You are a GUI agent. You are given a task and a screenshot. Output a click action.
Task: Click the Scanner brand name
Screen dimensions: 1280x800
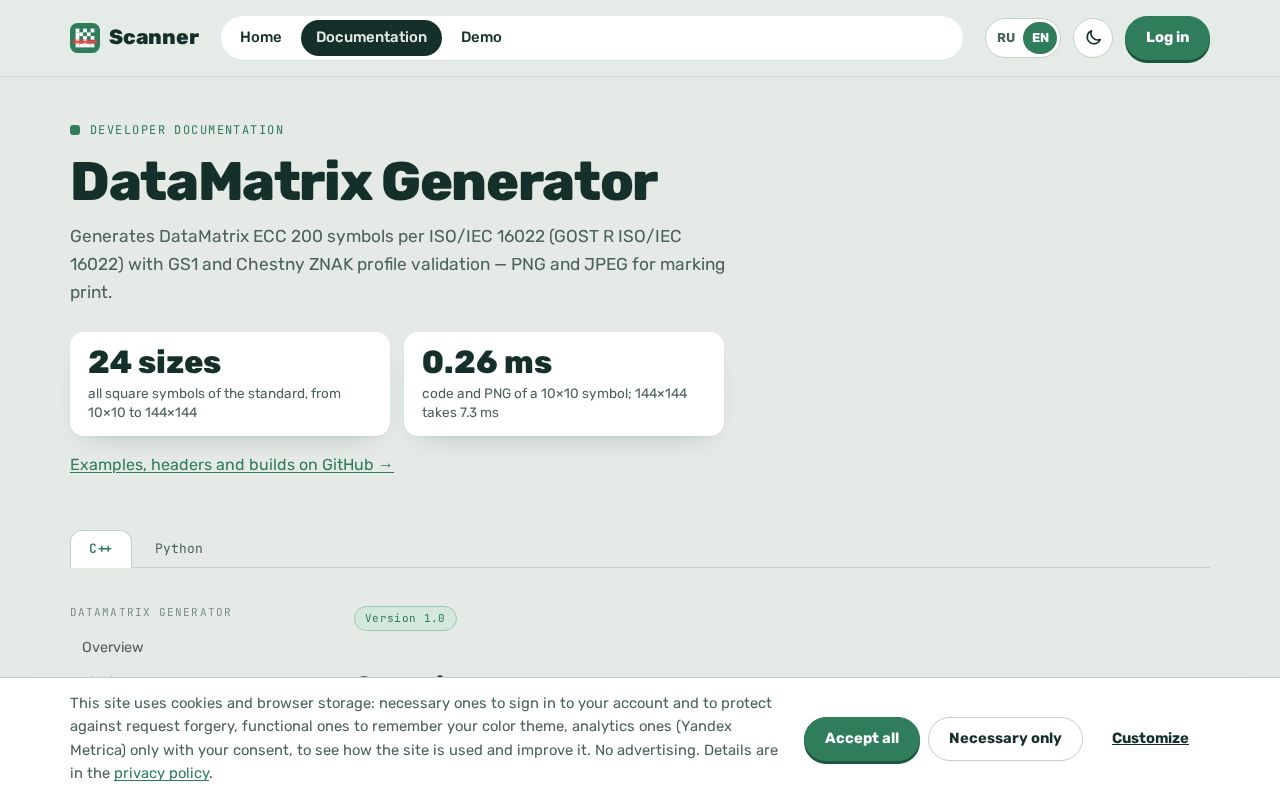(x=154, y=38)
